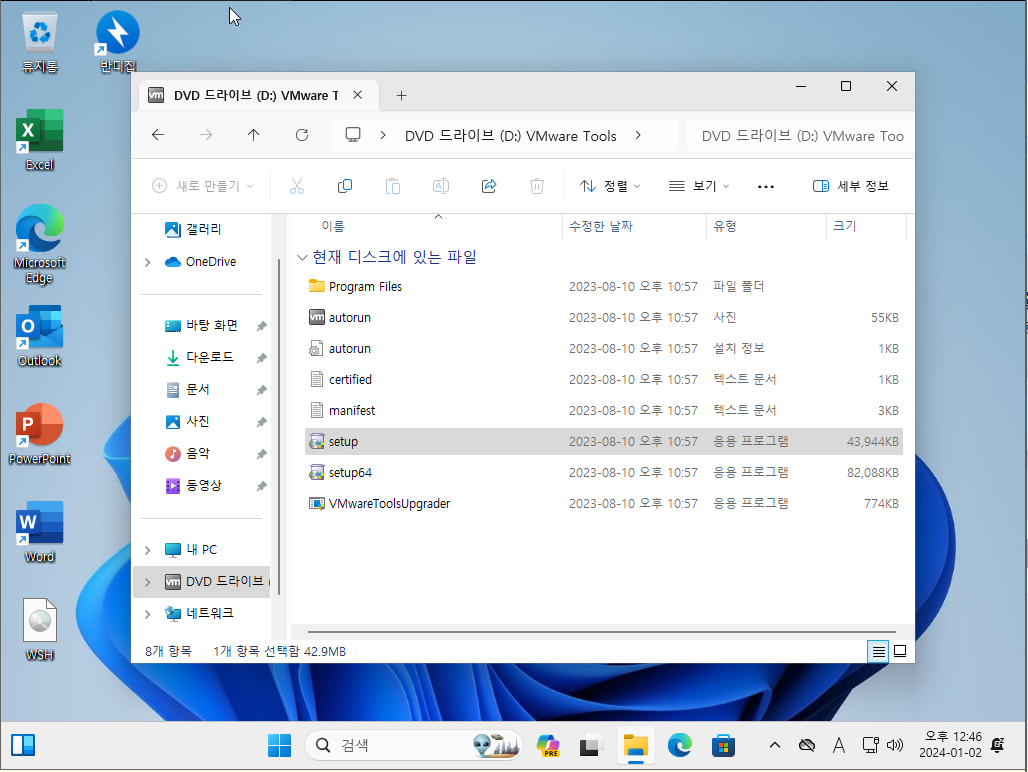The width and height of the screenshot is (1028, 772).
Task: Select the Excel desktop shortcut
Action: click(x=39, y=140)
